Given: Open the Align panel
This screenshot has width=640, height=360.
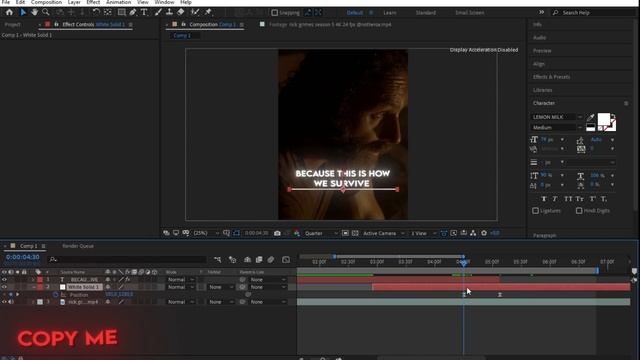Looking at the screenshot, I should (539, 64).
